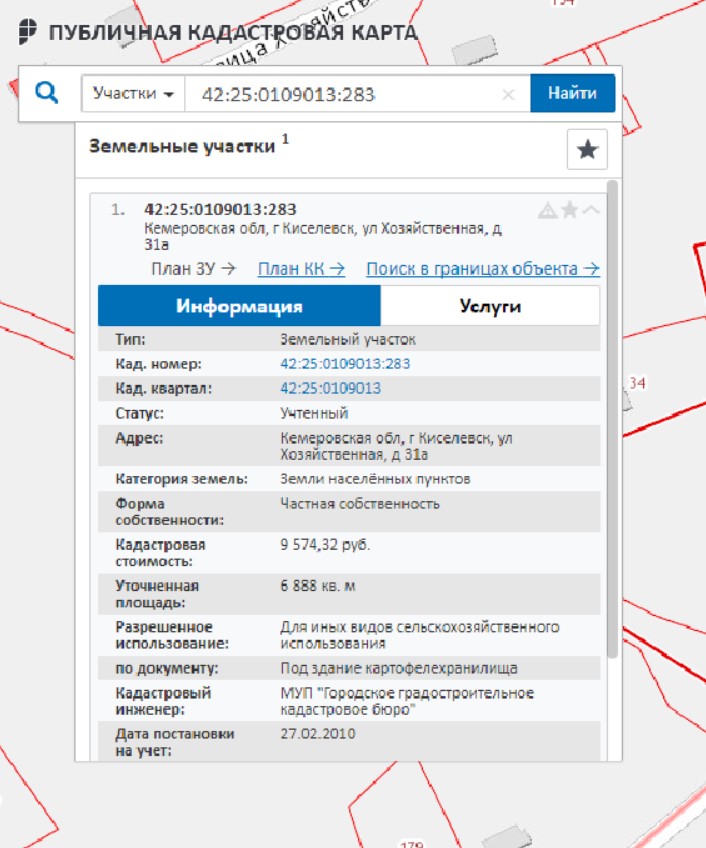Click Поиск в границах объекта link
The height and width of the screenshot is (848, 706).
483,269
